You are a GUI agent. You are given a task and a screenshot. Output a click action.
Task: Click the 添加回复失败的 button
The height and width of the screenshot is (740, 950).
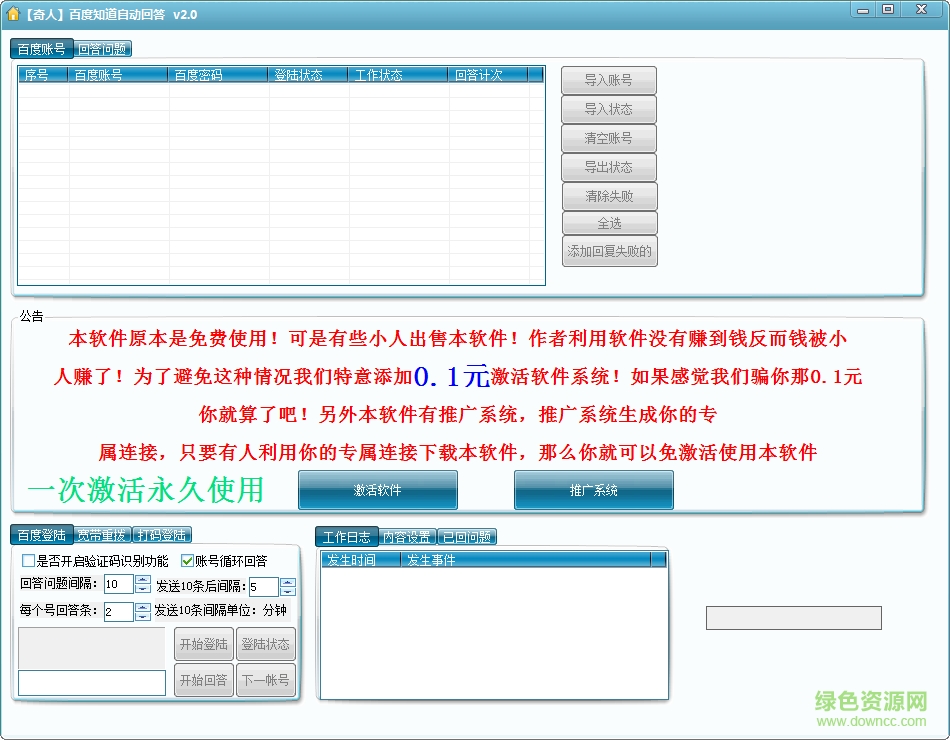[609, 251]
